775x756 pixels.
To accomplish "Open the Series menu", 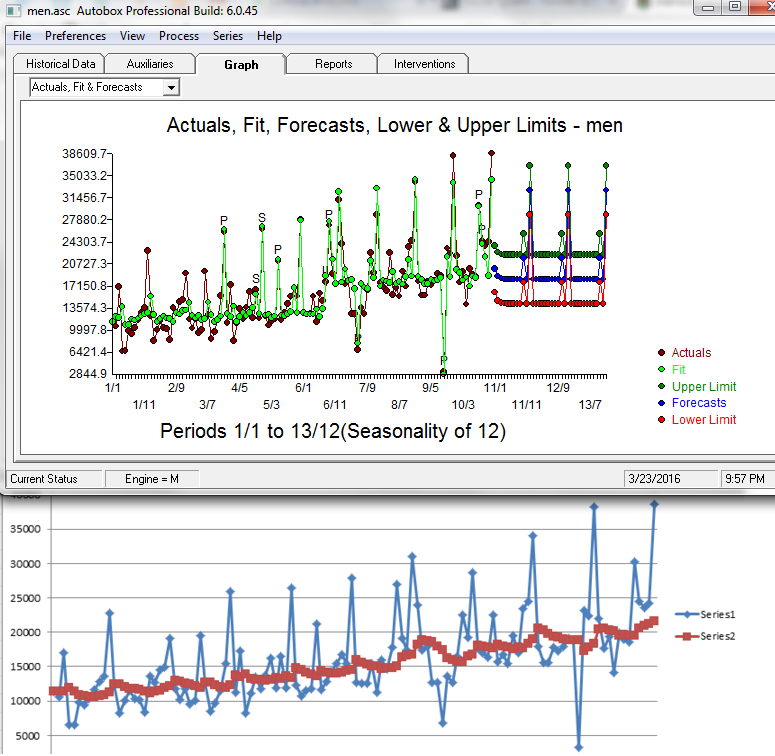I will pos(227,36).
